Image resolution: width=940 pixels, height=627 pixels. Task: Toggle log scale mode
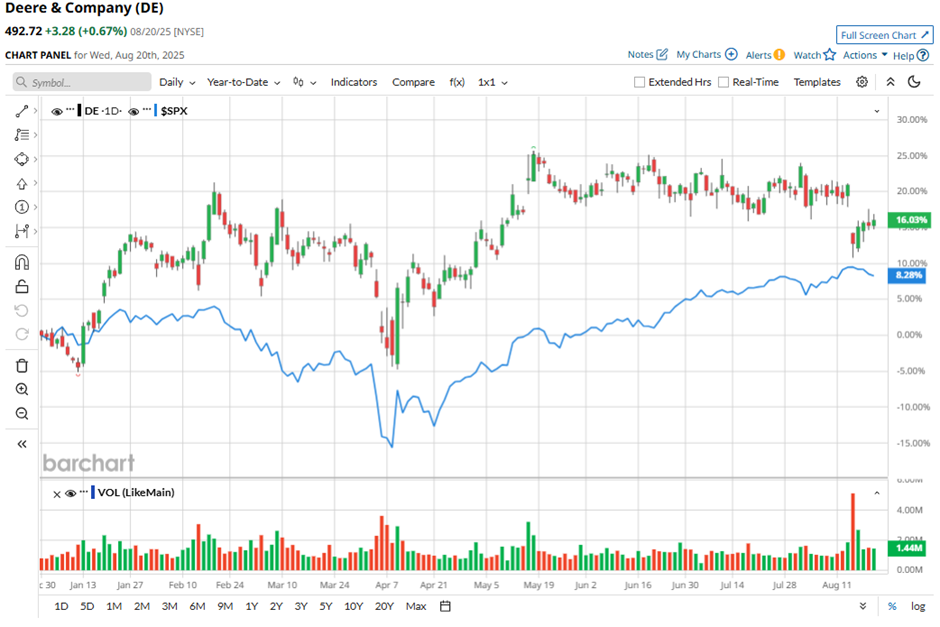918,606
